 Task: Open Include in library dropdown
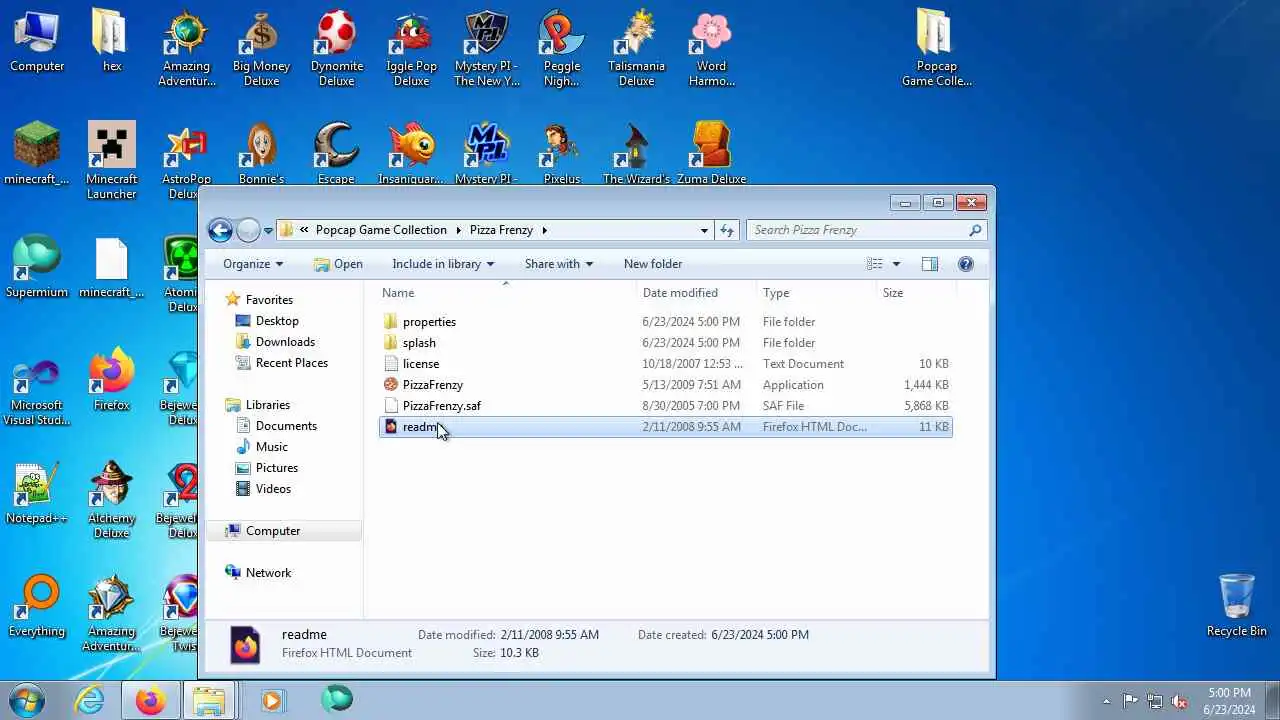(x=443, y=264)
